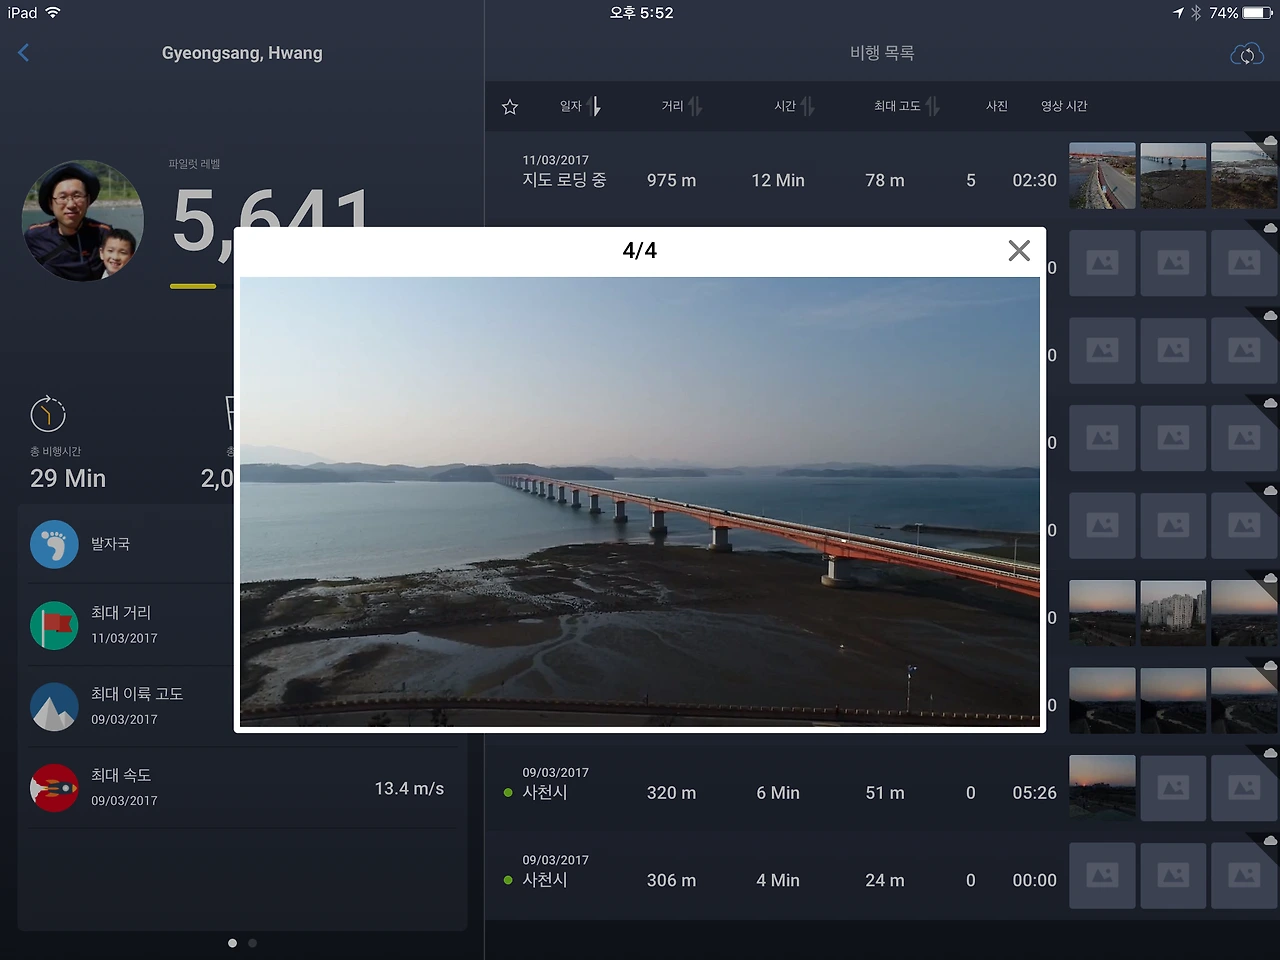Tap the status bar clock 오후 5:52

pos(641,13)
